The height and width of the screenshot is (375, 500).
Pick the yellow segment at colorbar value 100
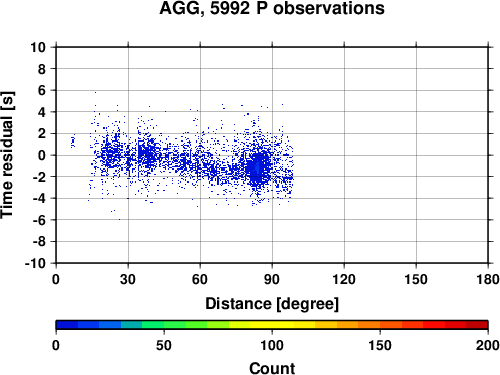click(x=272, y=325)
